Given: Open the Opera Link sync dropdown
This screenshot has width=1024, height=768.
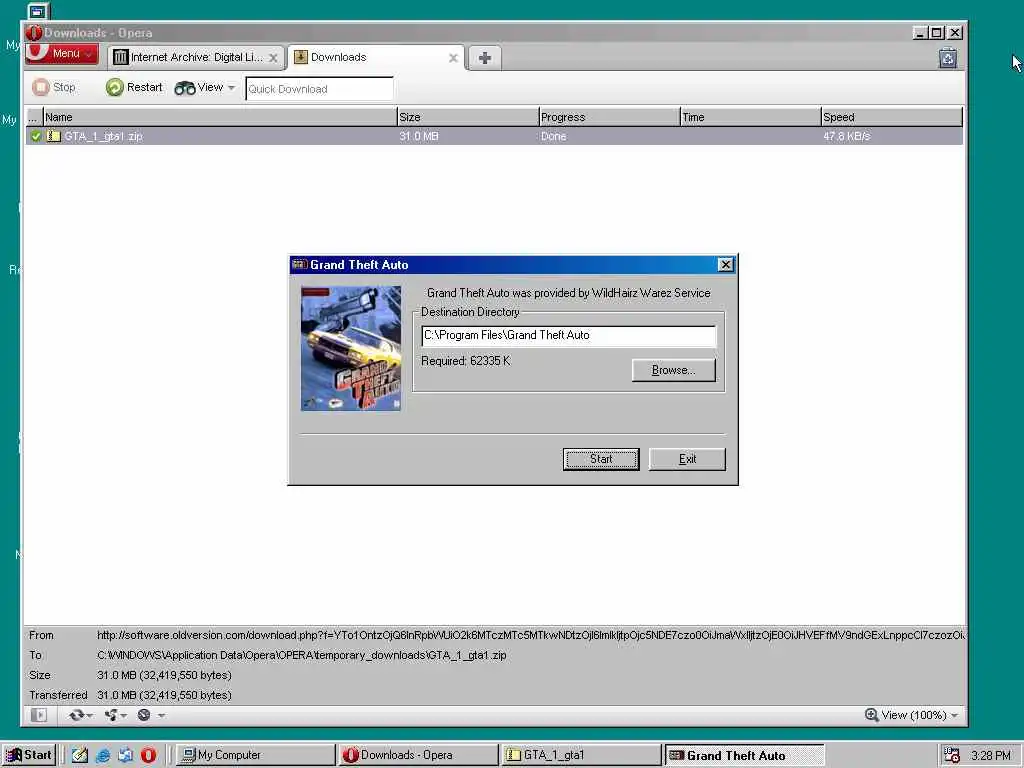Looking at the screenshot, I should (81, 715).
